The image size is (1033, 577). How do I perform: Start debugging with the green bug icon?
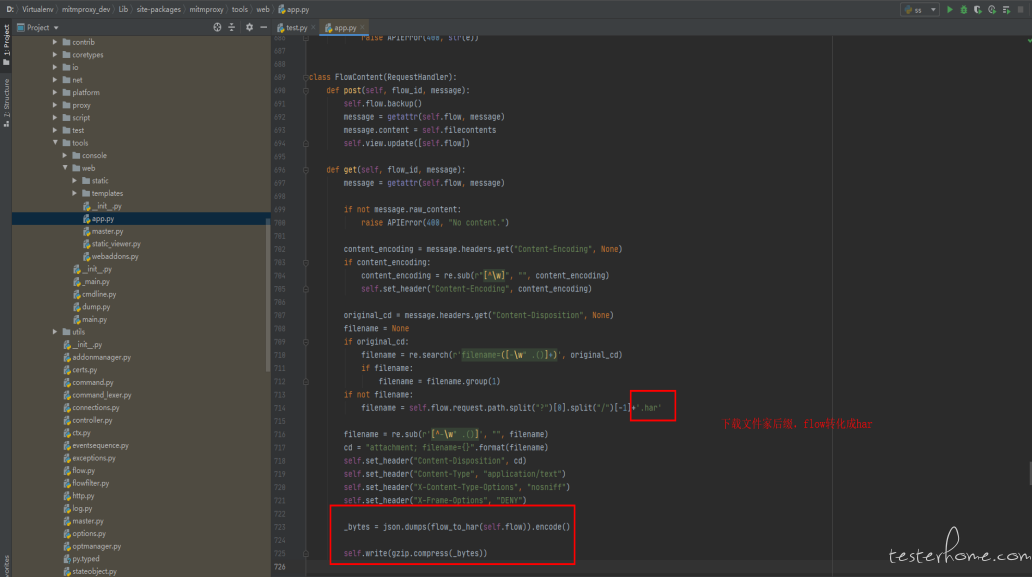coord(963,9)
